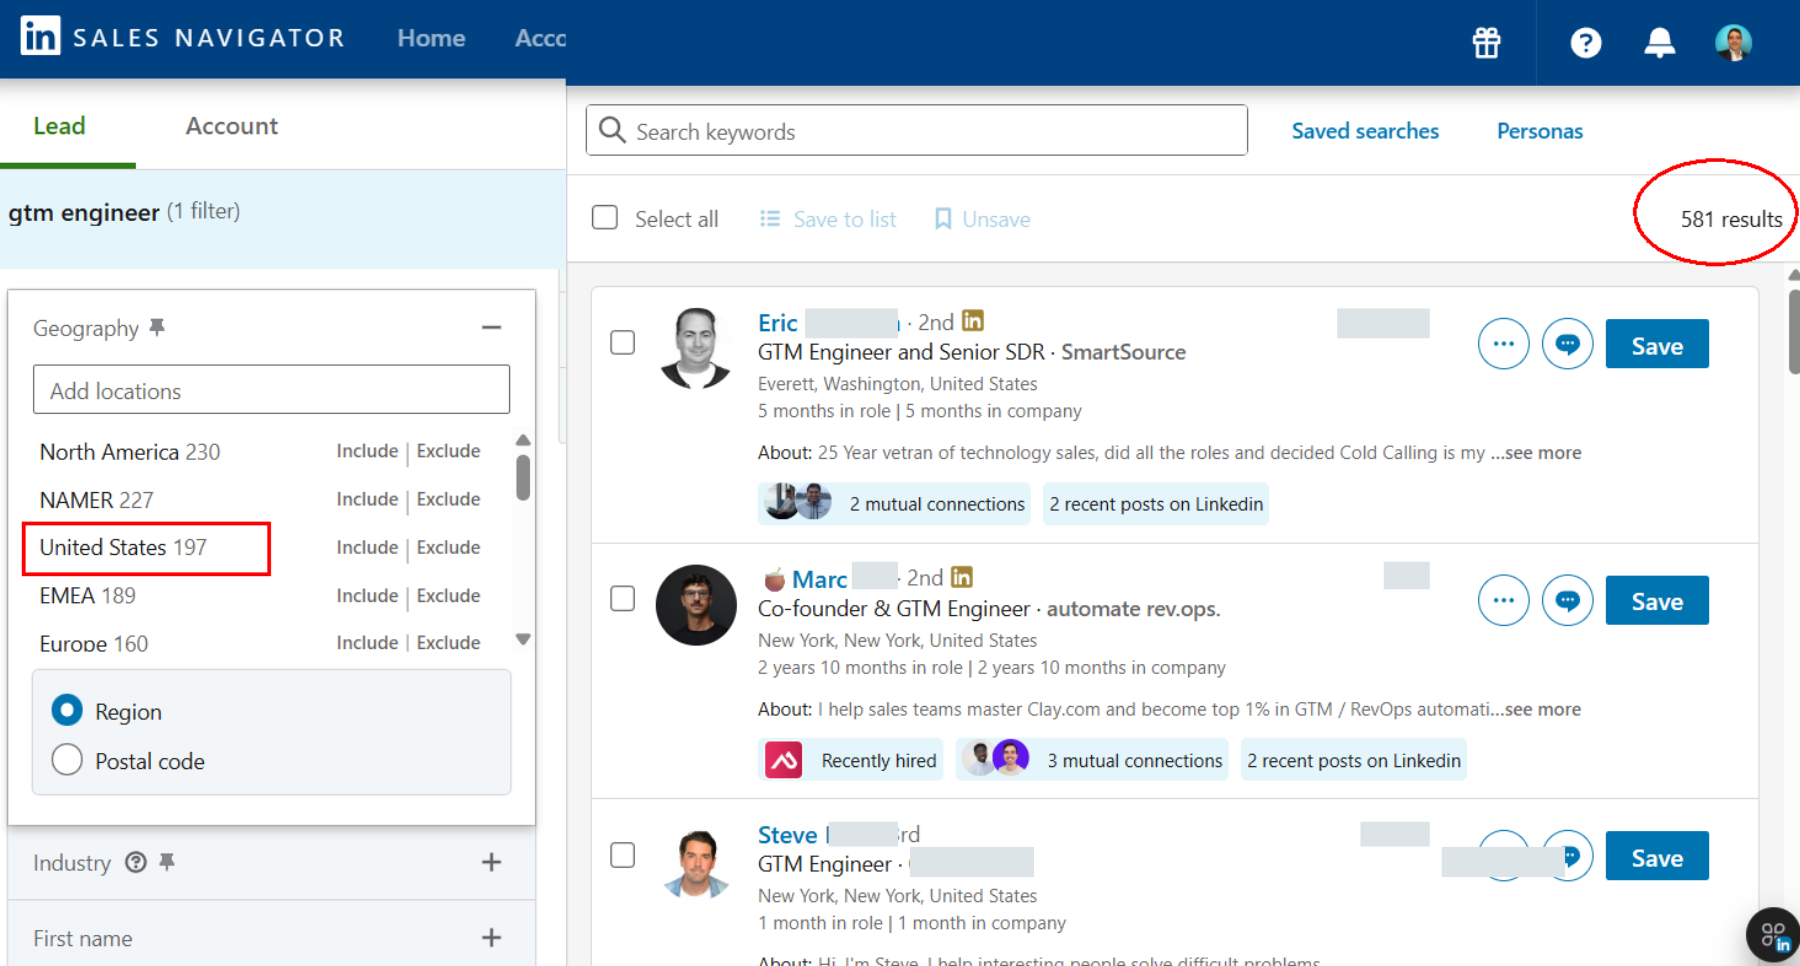Switch to the Lead tab
This screenshot has width=1800, height=966.
[x=59, y=126]
